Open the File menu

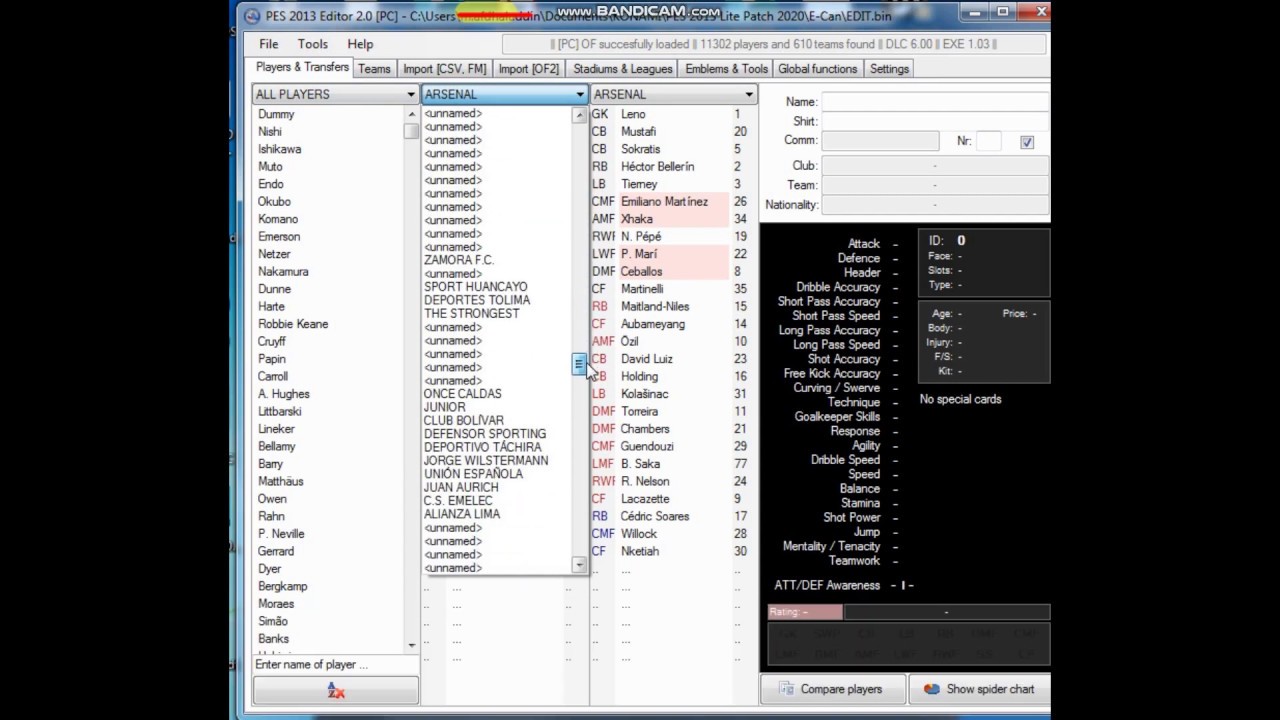269,44
